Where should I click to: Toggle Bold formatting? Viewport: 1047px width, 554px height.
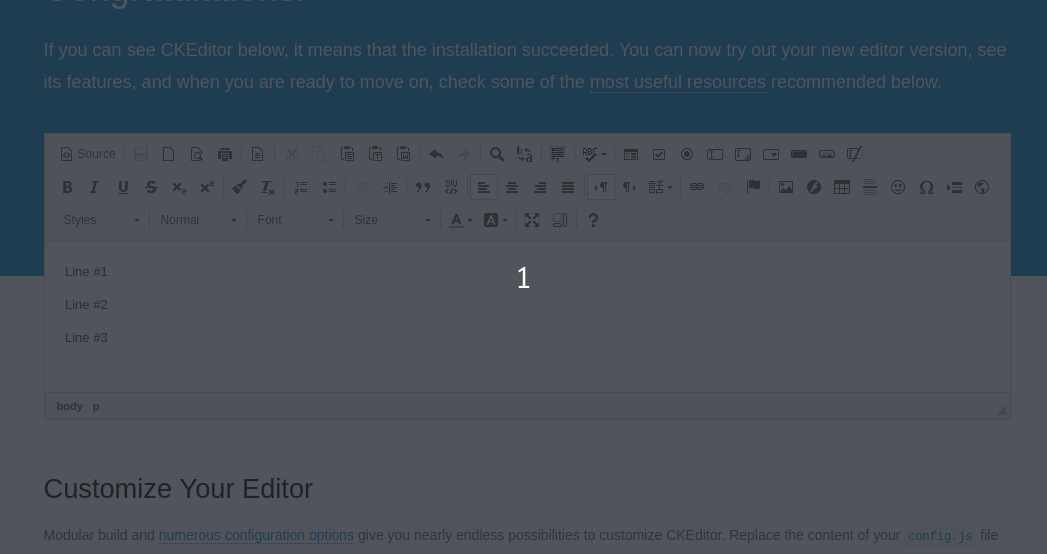point(67,188)
